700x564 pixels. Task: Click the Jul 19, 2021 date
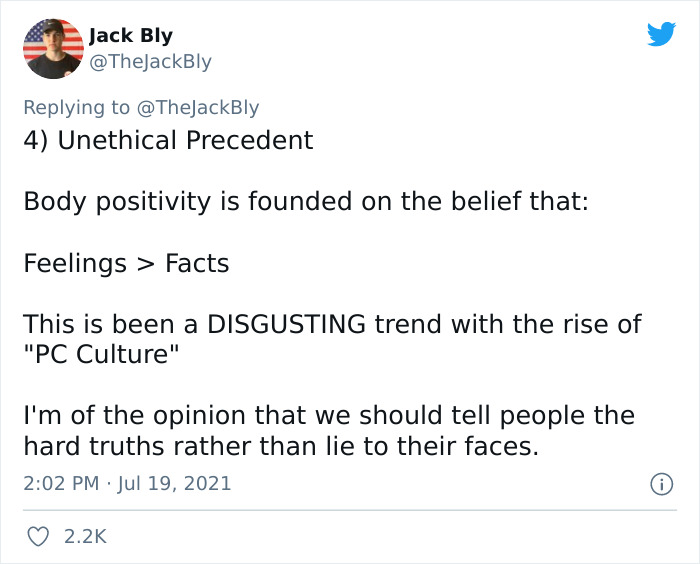coord(175,484)
